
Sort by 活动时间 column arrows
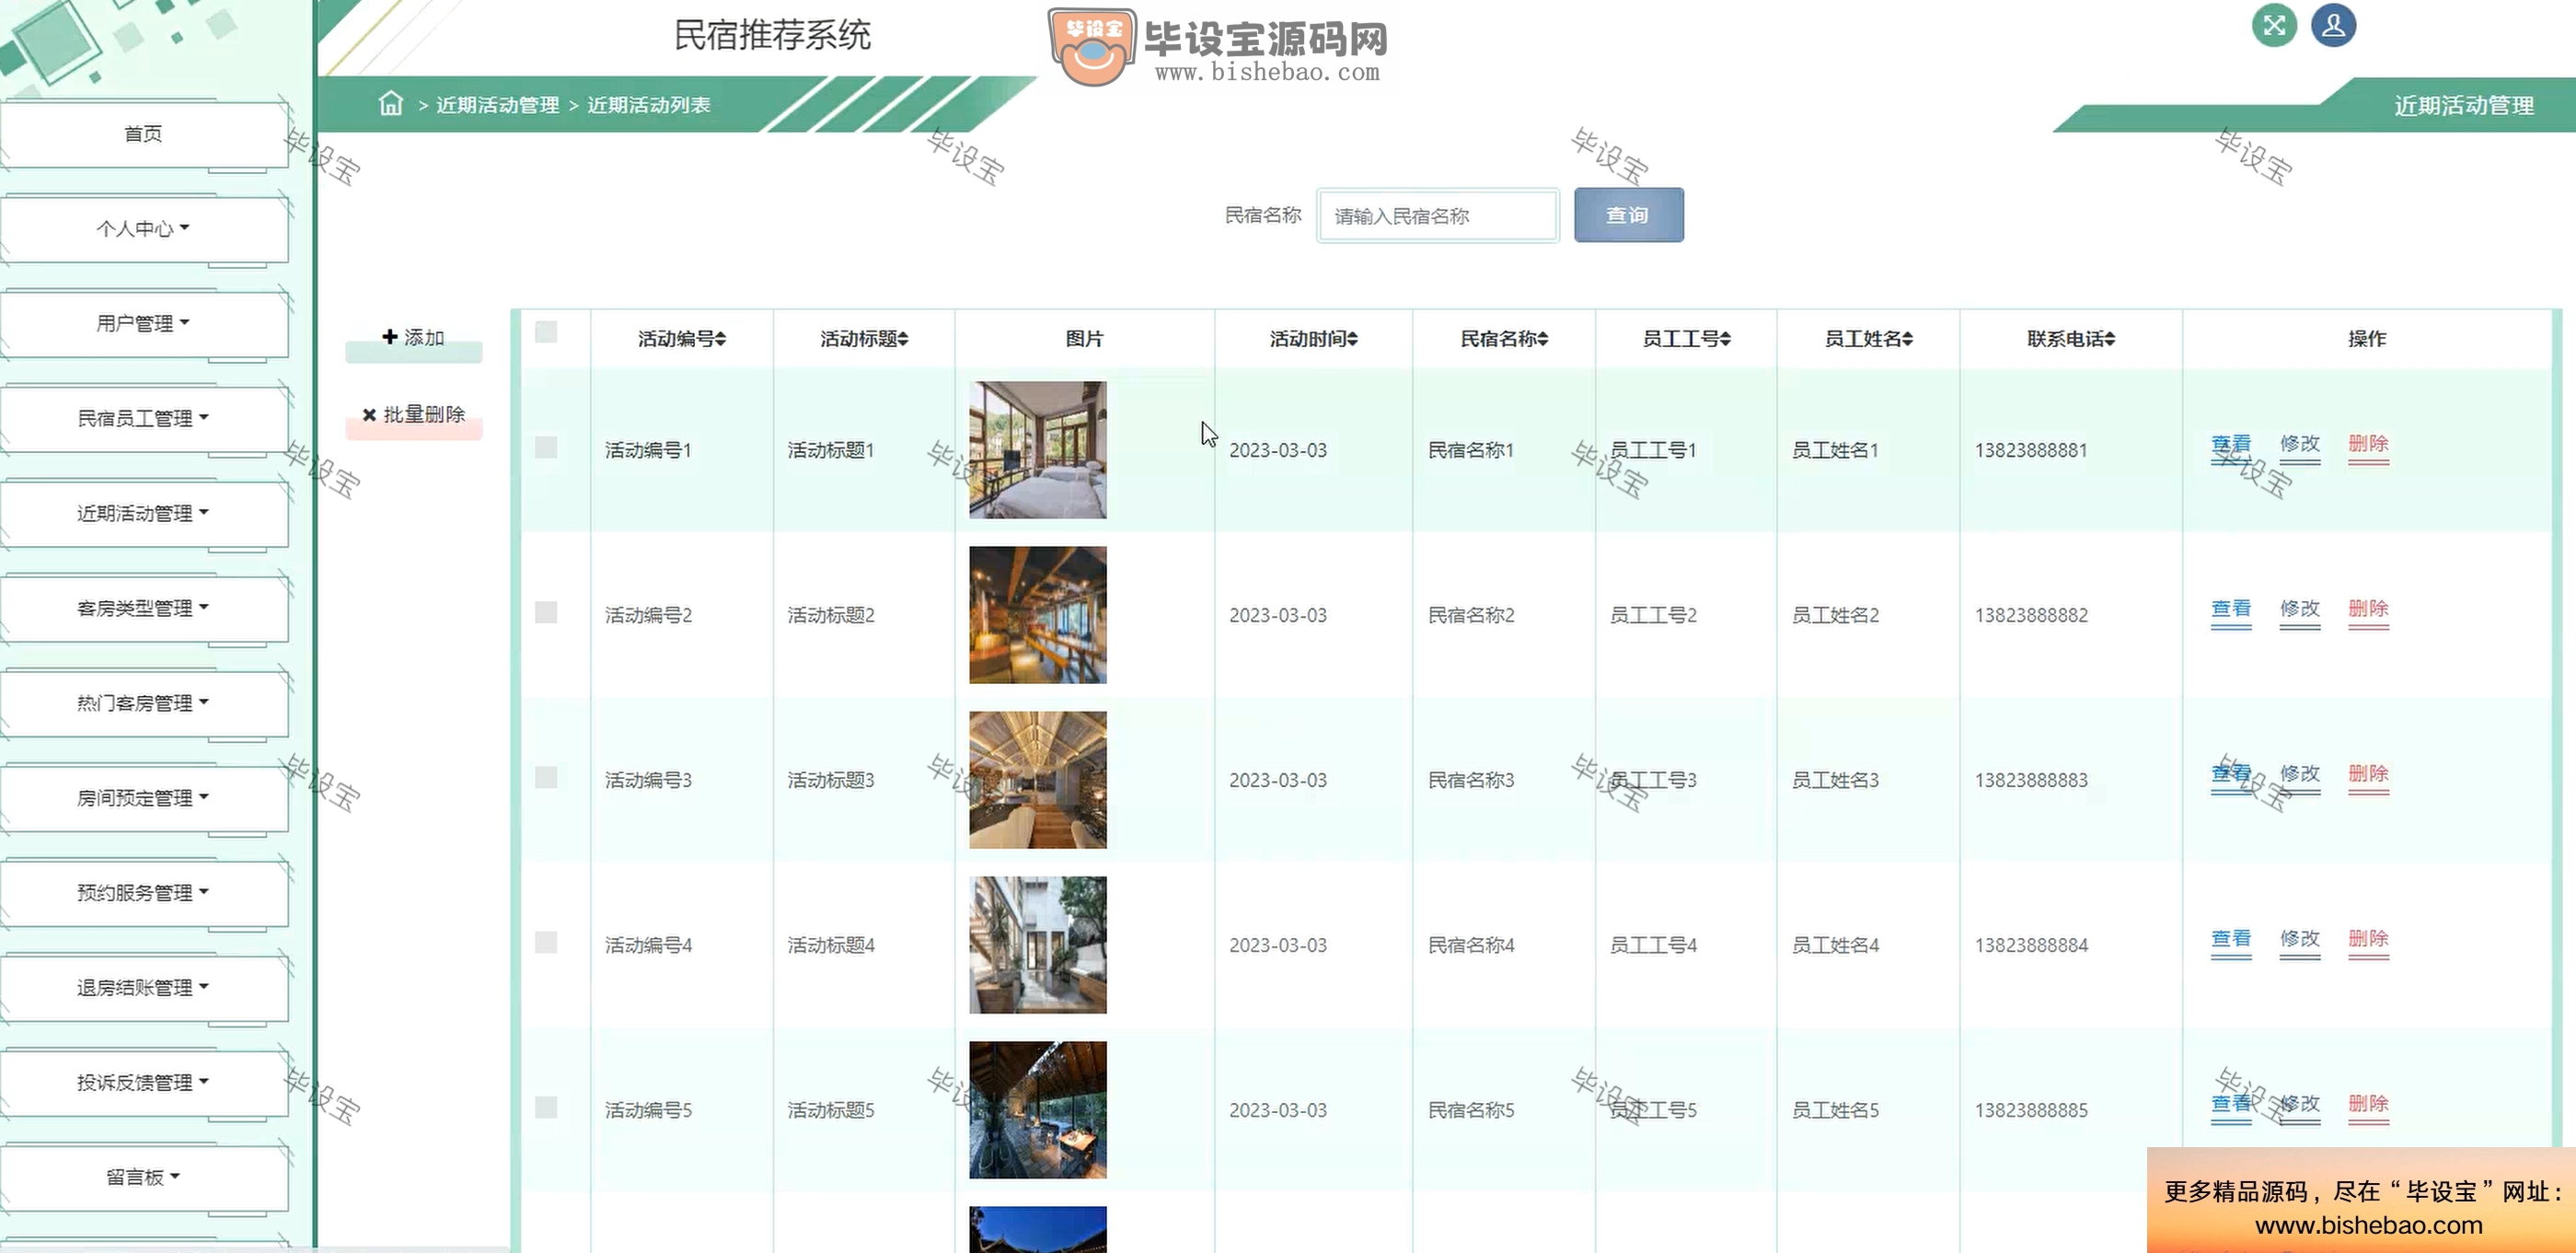pos(1352,339)
